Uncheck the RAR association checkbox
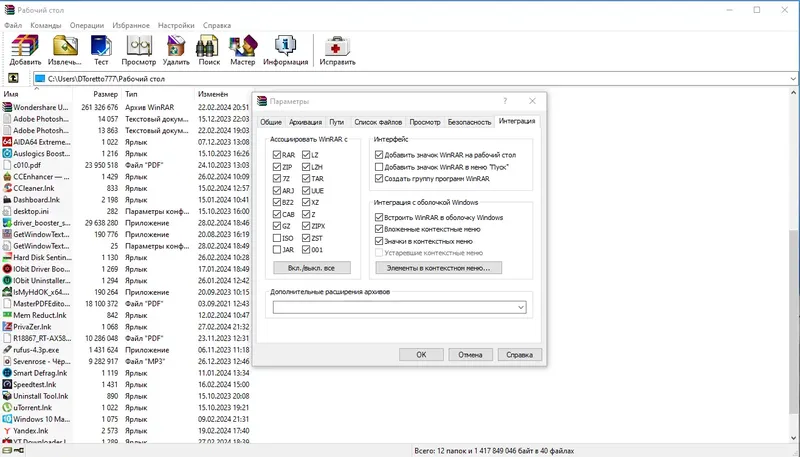 [x=277, y=155]
